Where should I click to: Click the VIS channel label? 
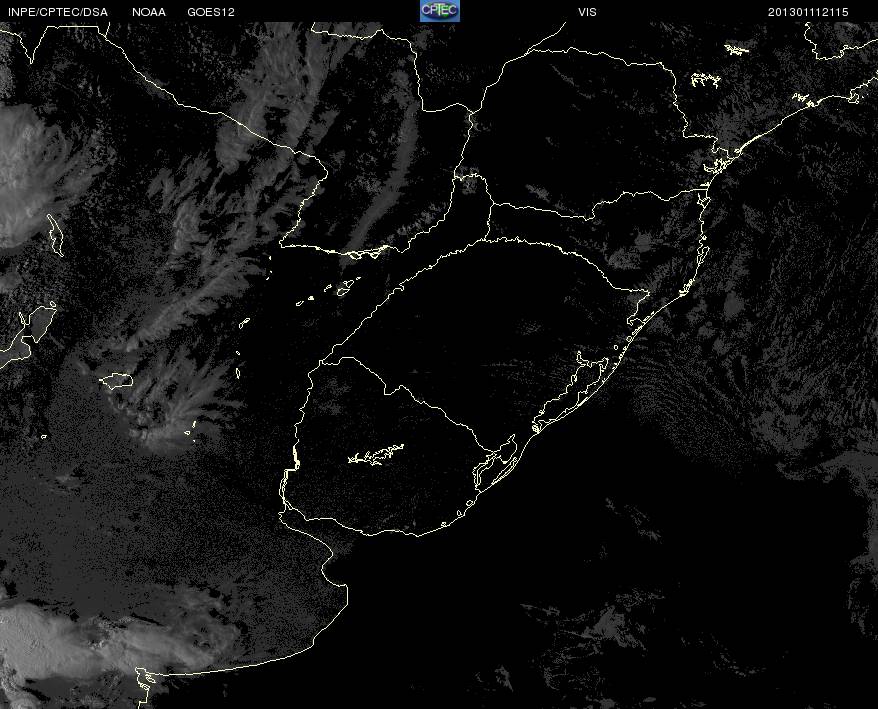587,11
